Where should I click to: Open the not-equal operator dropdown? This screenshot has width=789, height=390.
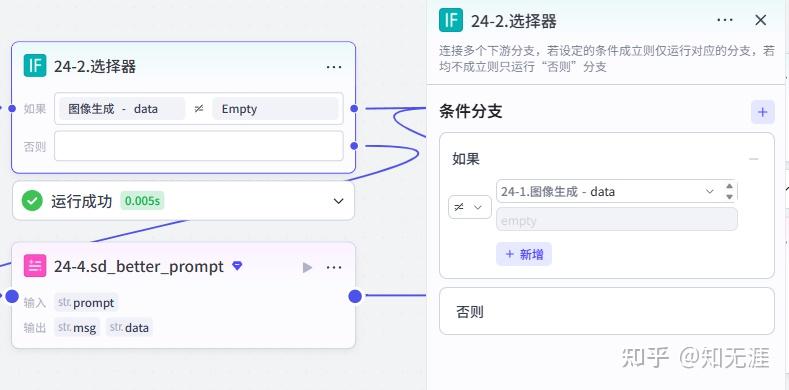tap(469, 207)
